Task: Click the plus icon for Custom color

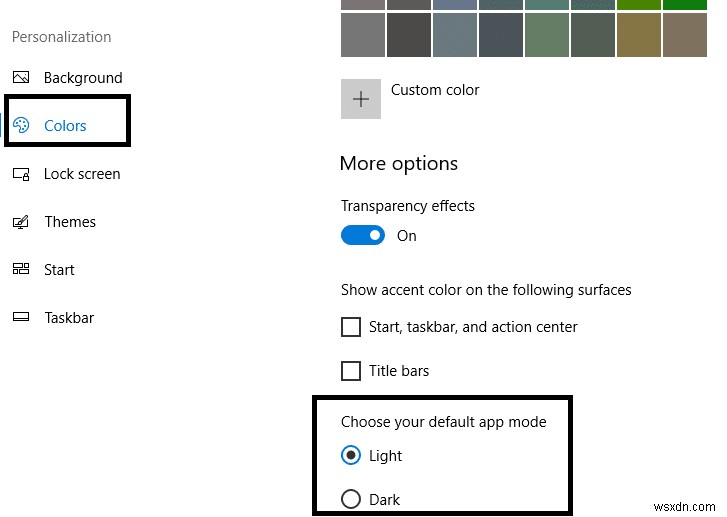Action: tap(361, 99)
